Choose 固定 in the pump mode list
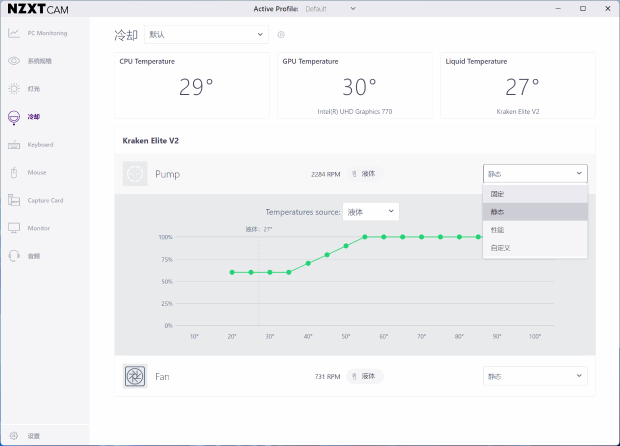This screenshot has width=620, height=446. [535, 194]
